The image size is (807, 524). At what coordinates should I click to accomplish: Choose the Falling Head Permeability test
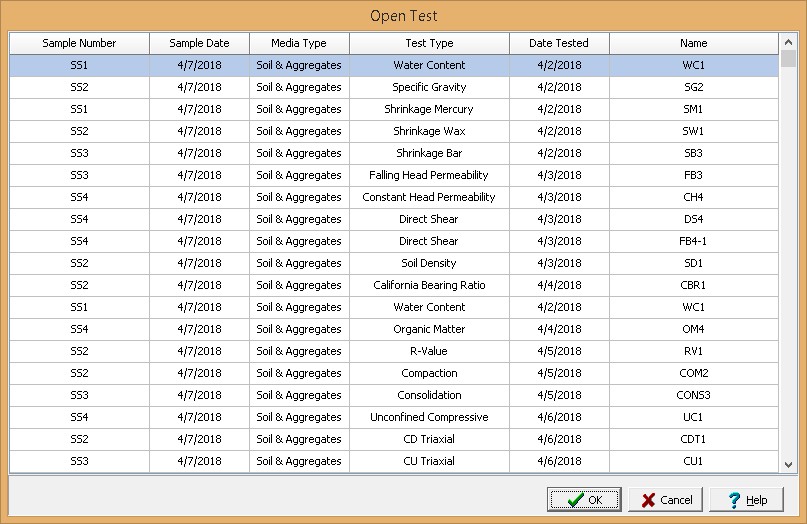pos(429,175)
